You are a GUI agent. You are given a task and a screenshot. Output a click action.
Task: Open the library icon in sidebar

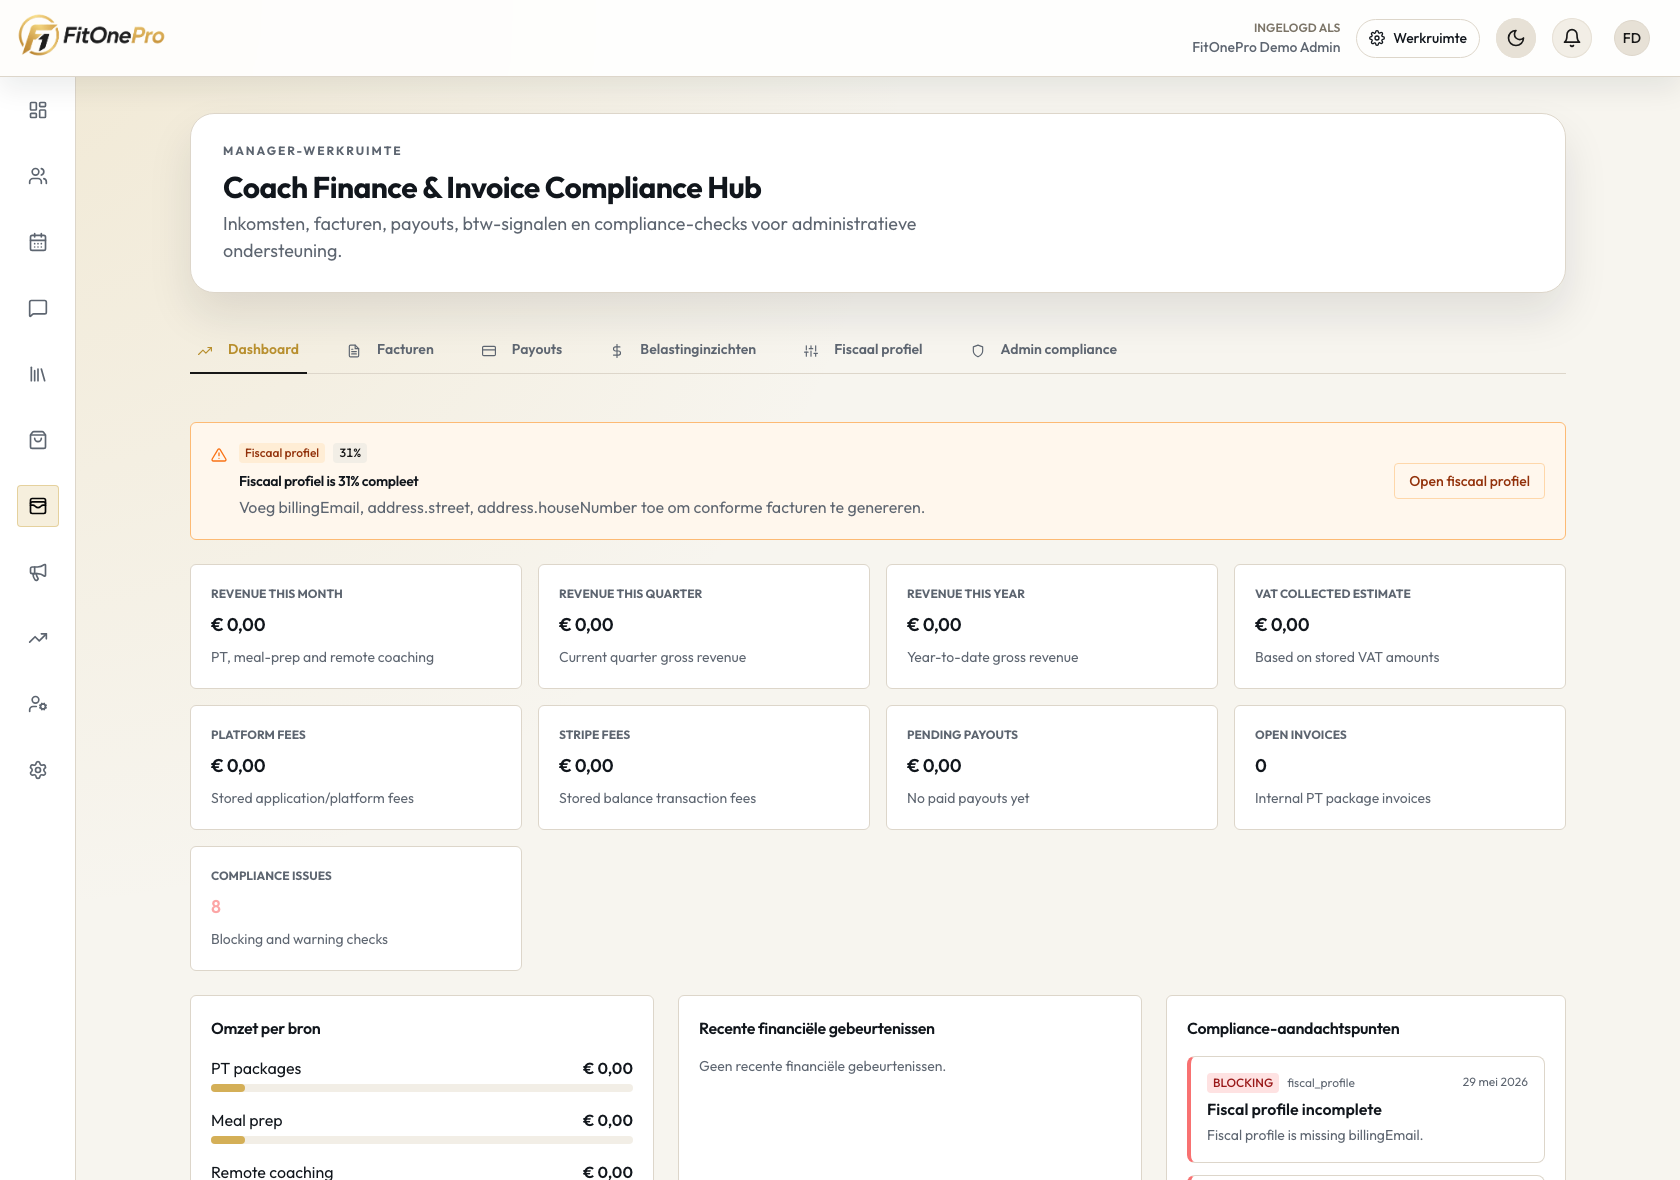tap(38, 374)
